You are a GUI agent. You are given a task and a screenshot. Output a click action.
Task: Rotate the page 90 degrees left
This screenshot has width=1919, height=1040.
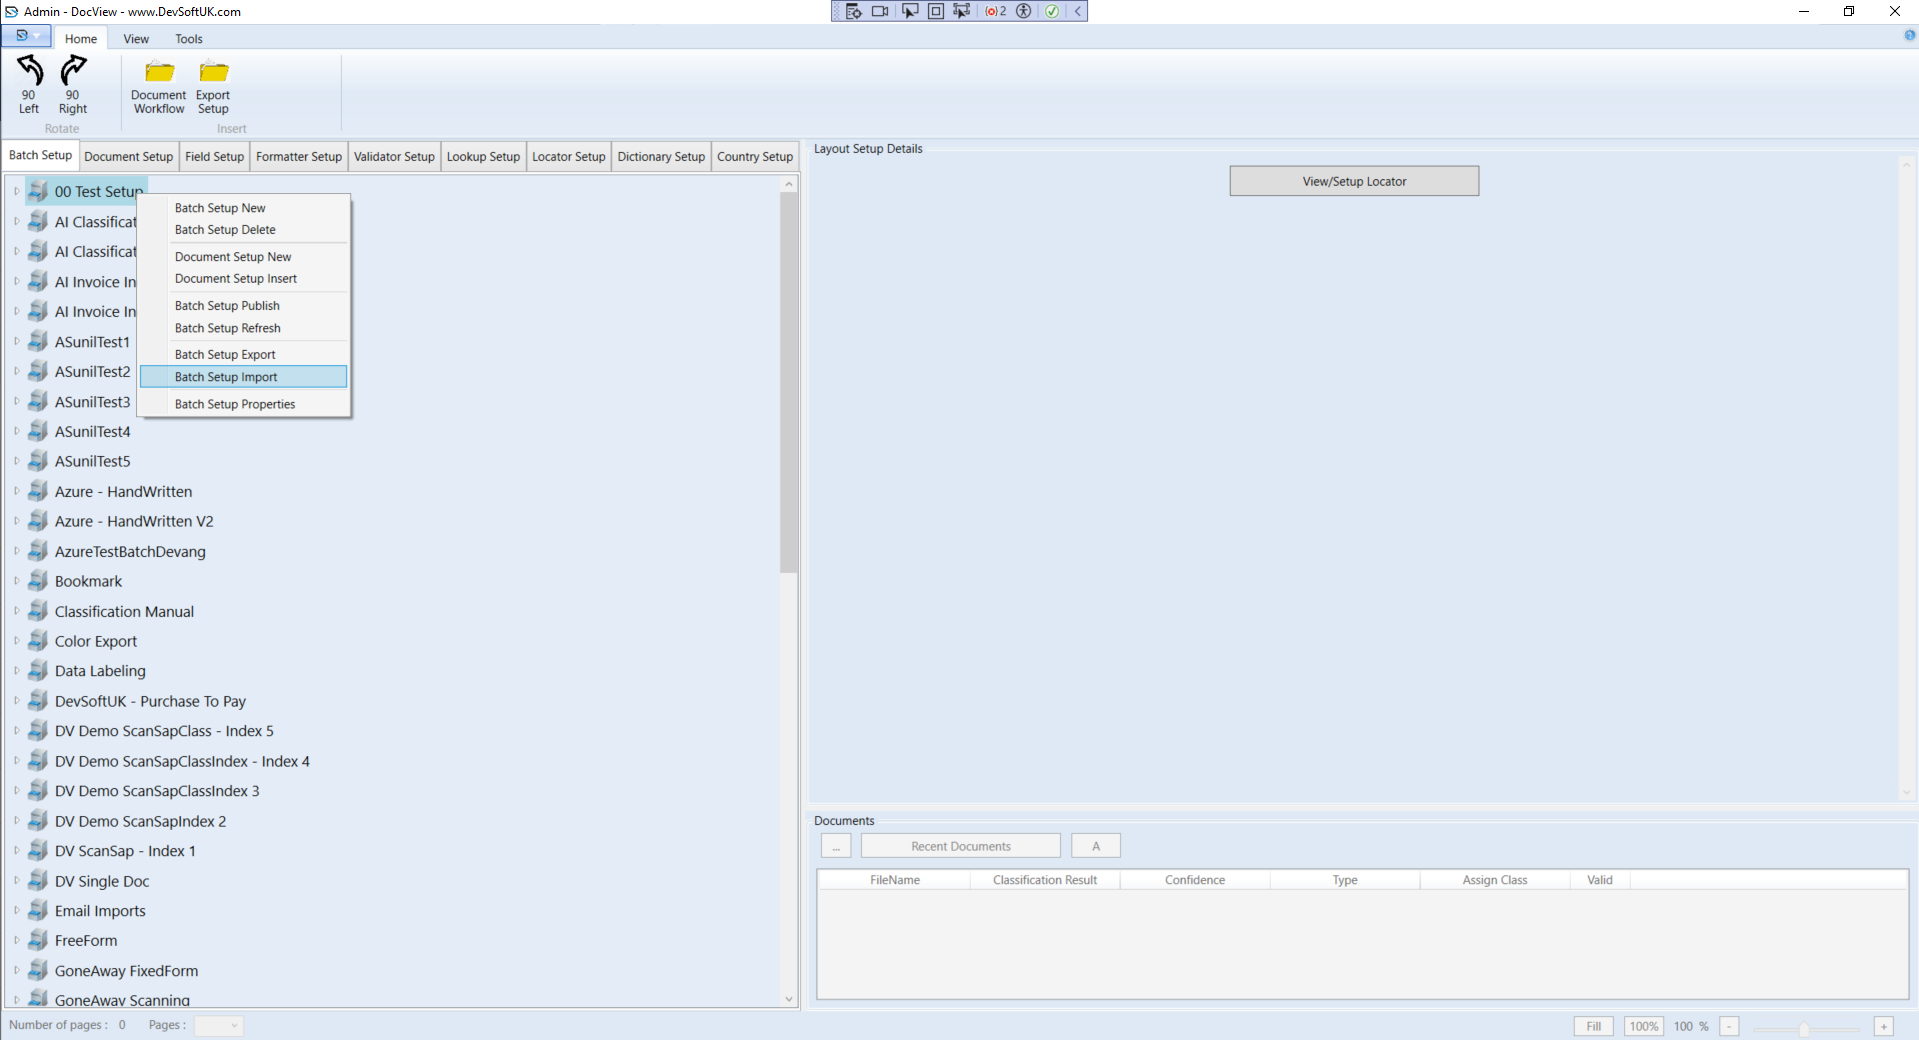click(29, 84)
